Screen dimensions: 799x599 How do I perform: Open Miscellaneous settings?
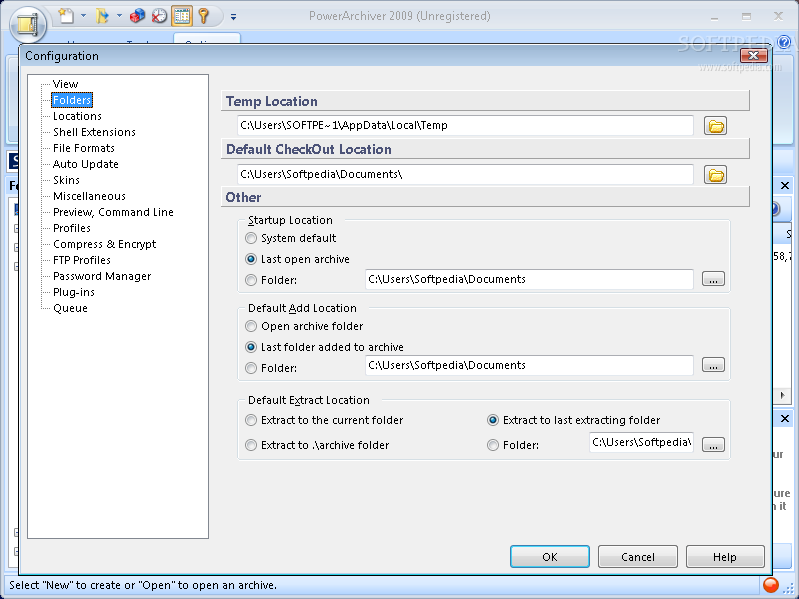point(89,196)
